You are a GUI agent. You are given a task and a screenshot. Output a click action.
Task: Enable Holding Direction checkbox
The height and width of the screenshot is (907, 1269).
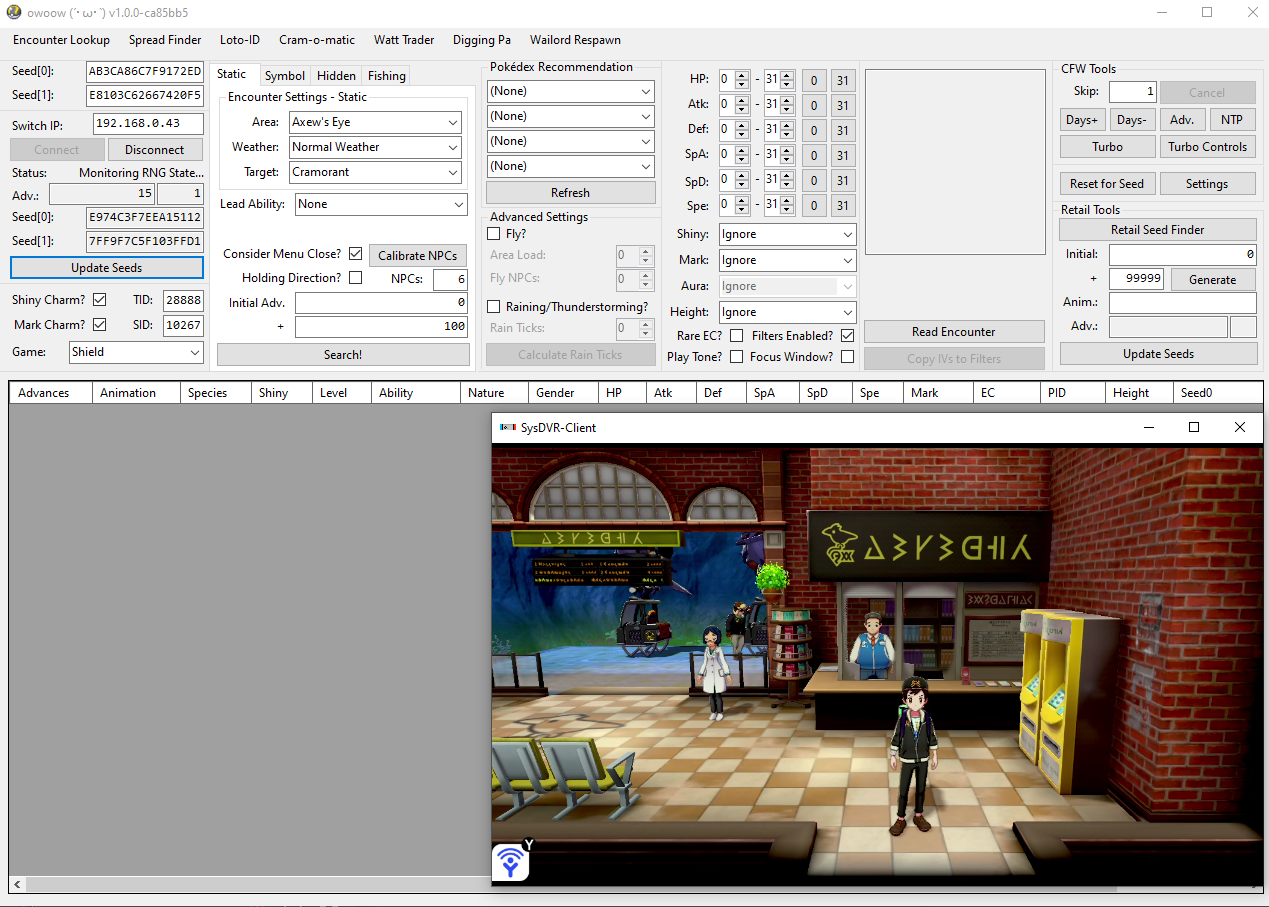(355, 278)
